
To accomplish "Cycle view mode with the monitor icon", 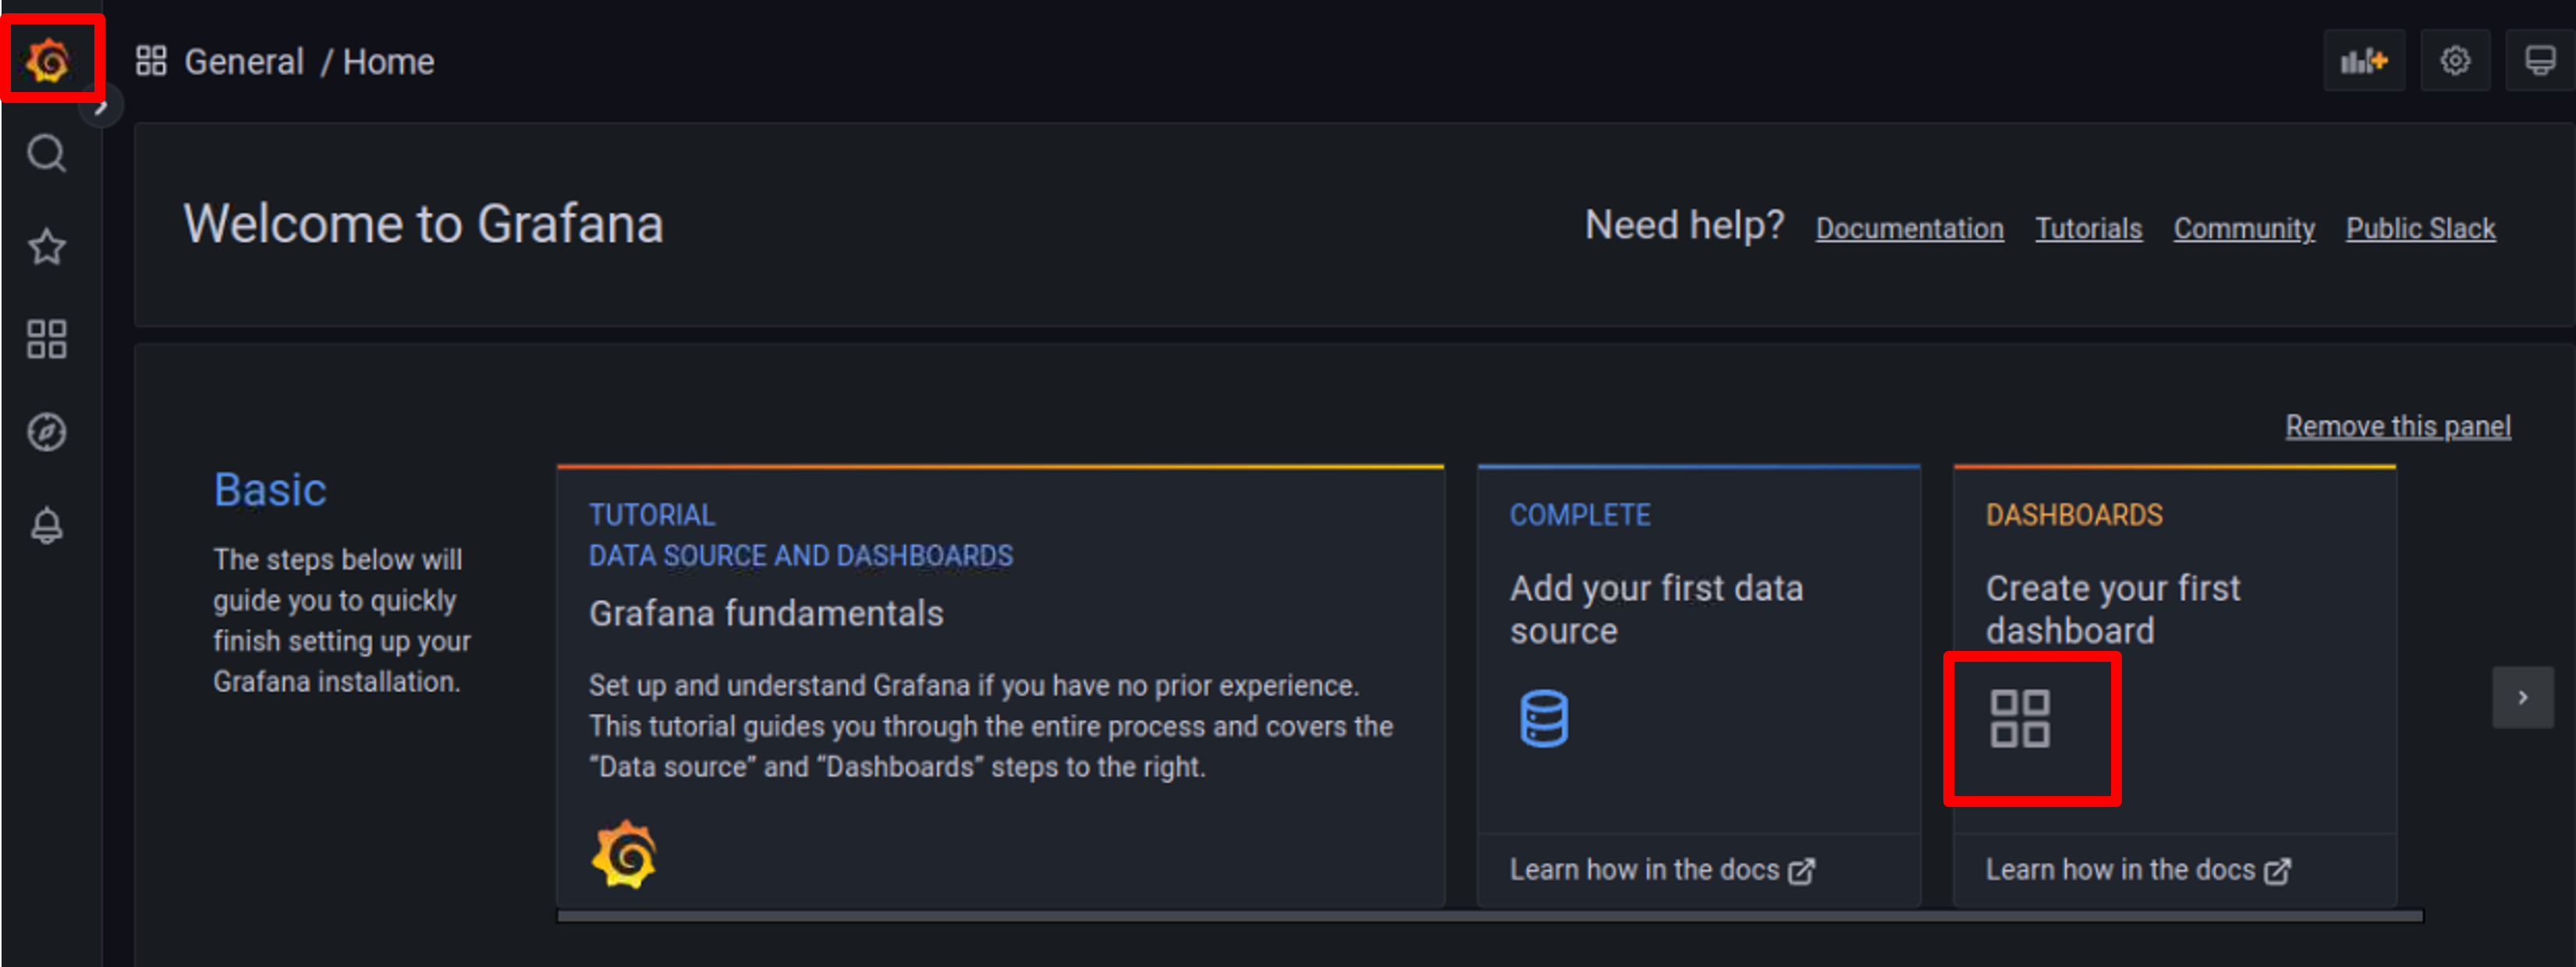I will [x=2540, y=62].
